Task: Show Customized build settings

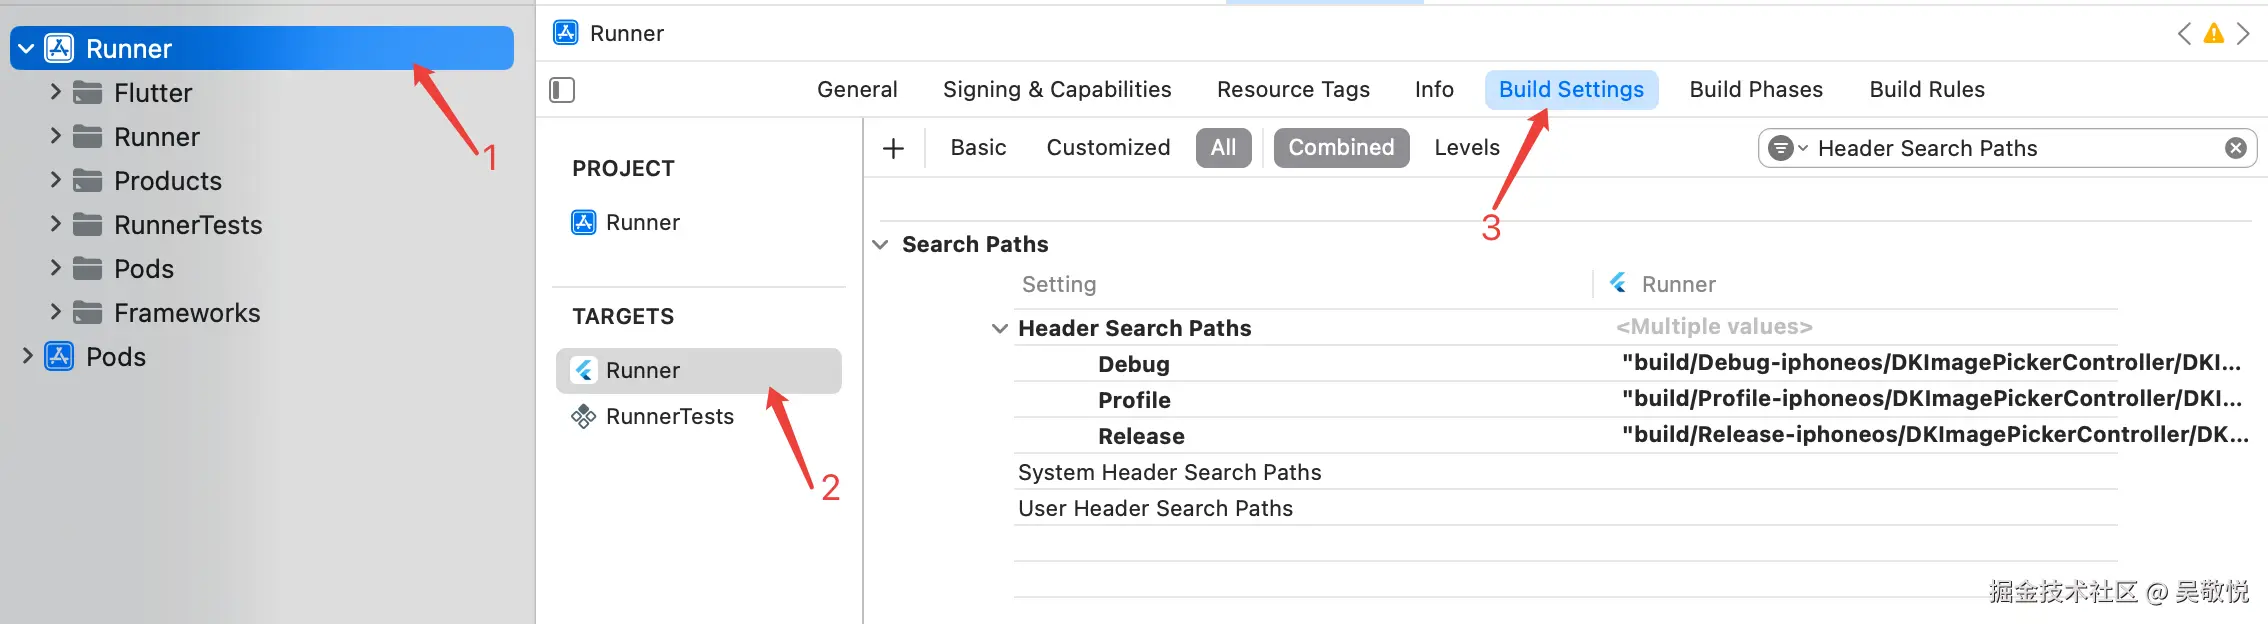Action: [1107, 148]
